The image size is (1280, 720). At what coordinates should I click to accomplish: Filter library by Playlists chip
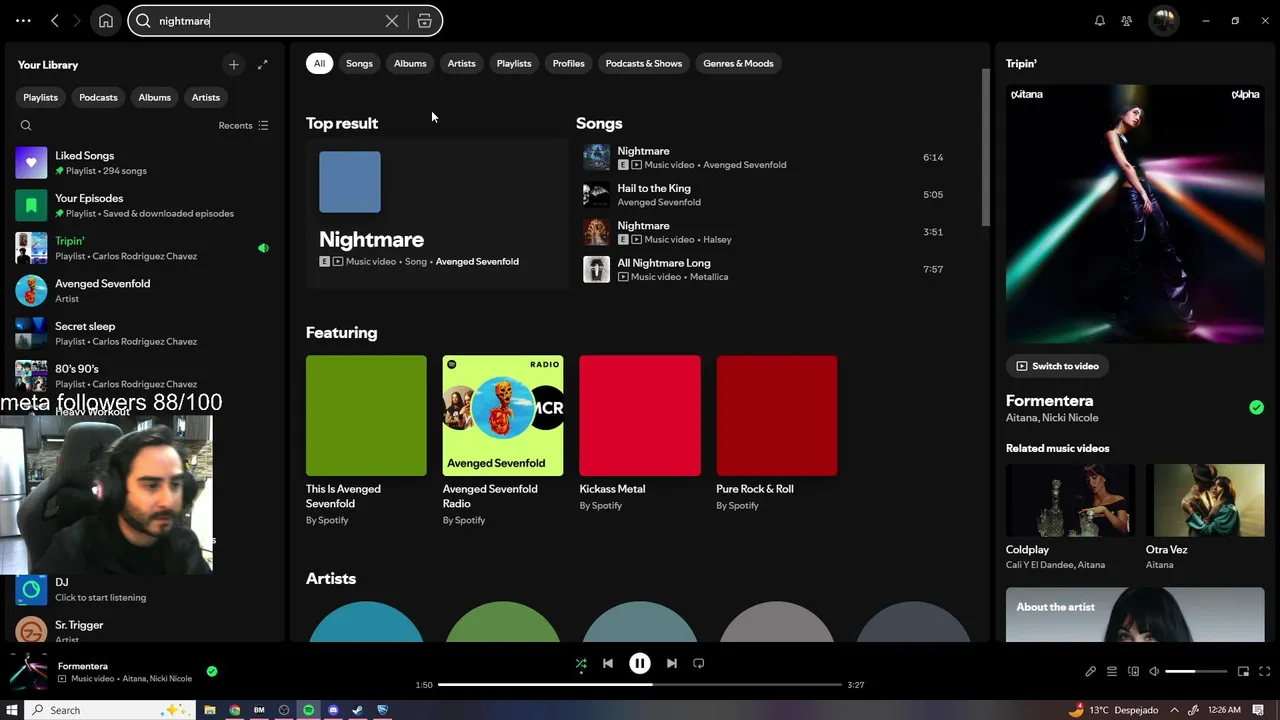point(40,97)
